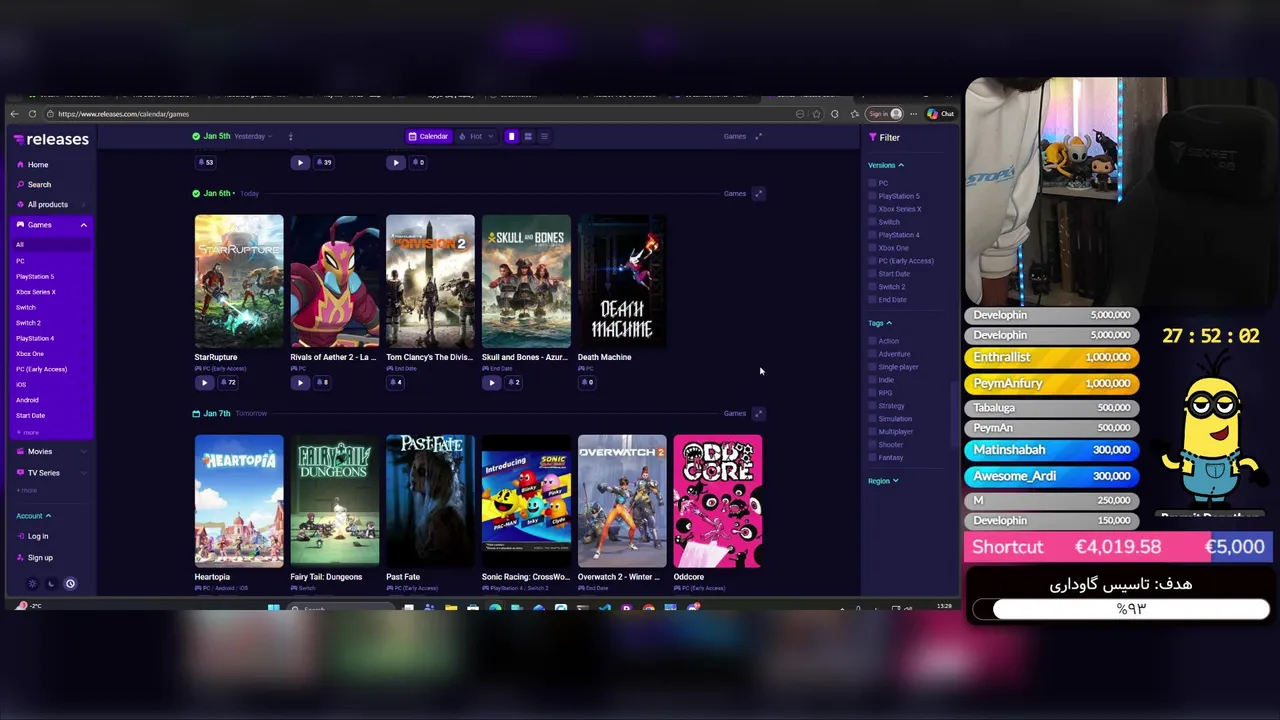Expand the Region filter section

point(883,481)
